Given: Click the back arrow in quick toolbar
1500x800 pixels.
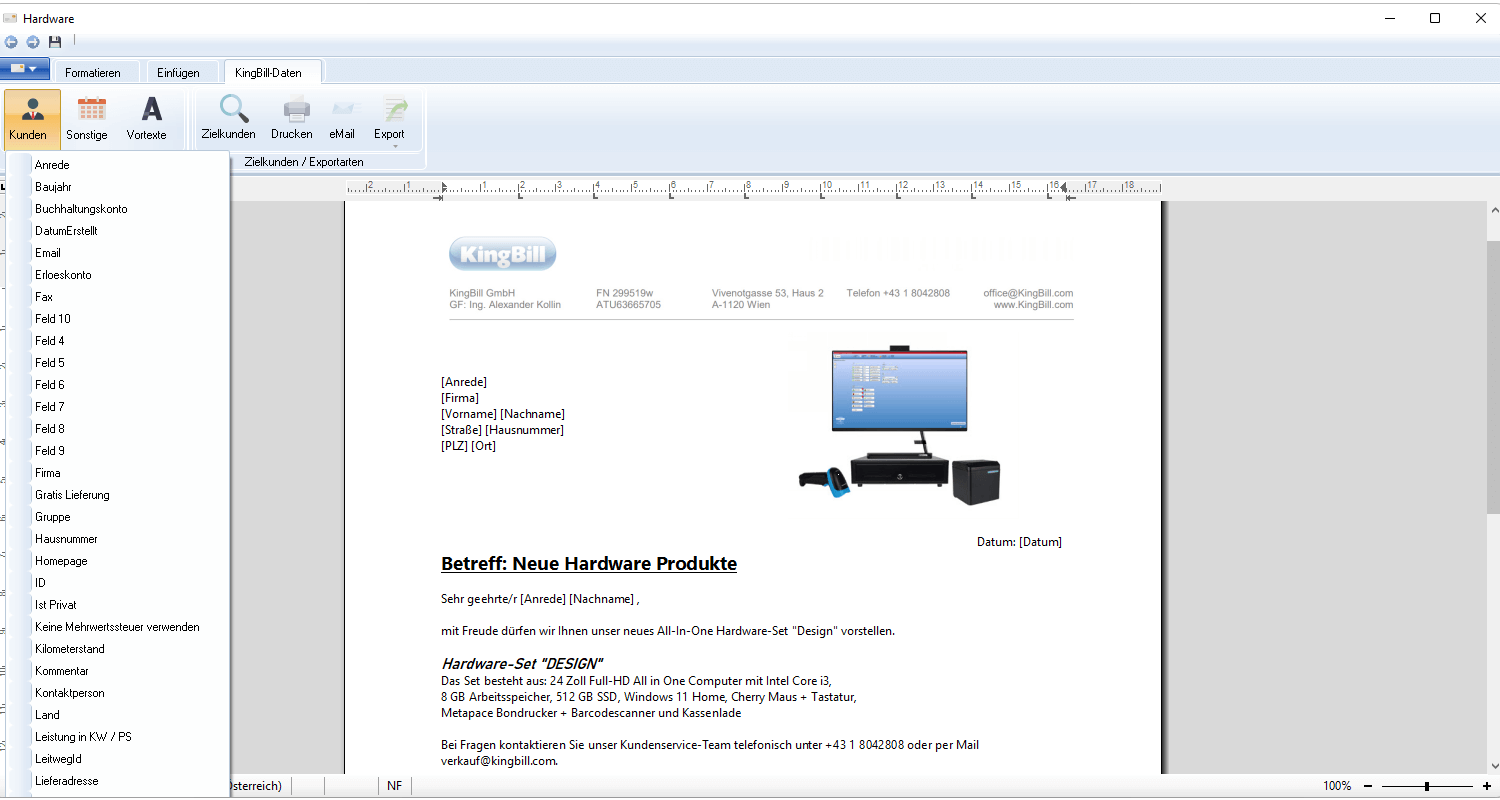Looking at the screenshot, I should 11,42.
